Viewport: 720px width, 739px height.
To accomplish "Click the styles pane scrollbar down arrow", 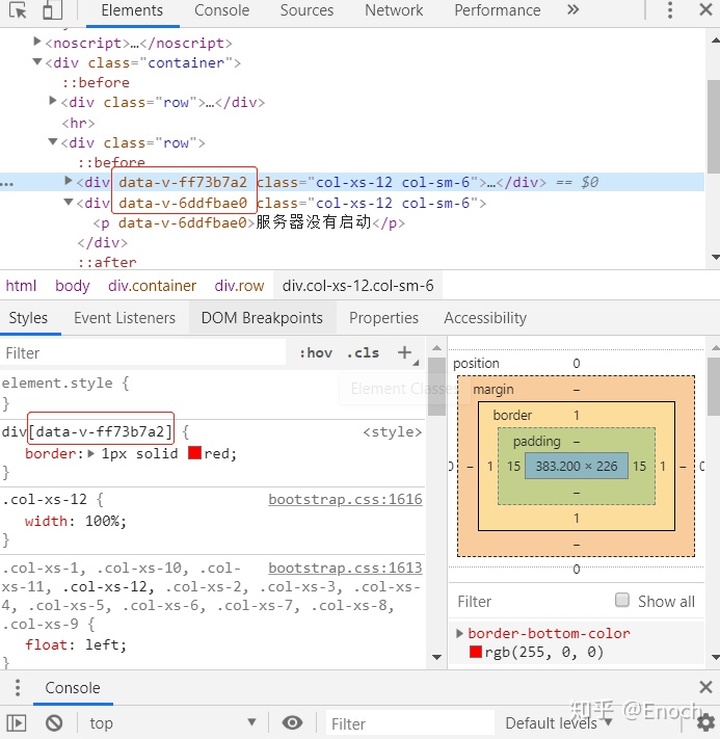I will (x=437, y=657).
